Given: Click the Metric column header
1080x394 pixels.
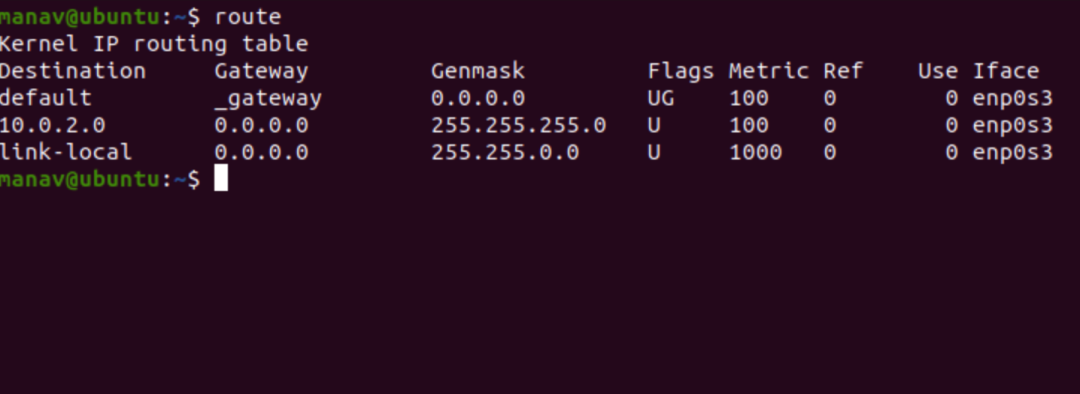Looking at the screenshot, I should coord(769,71).
